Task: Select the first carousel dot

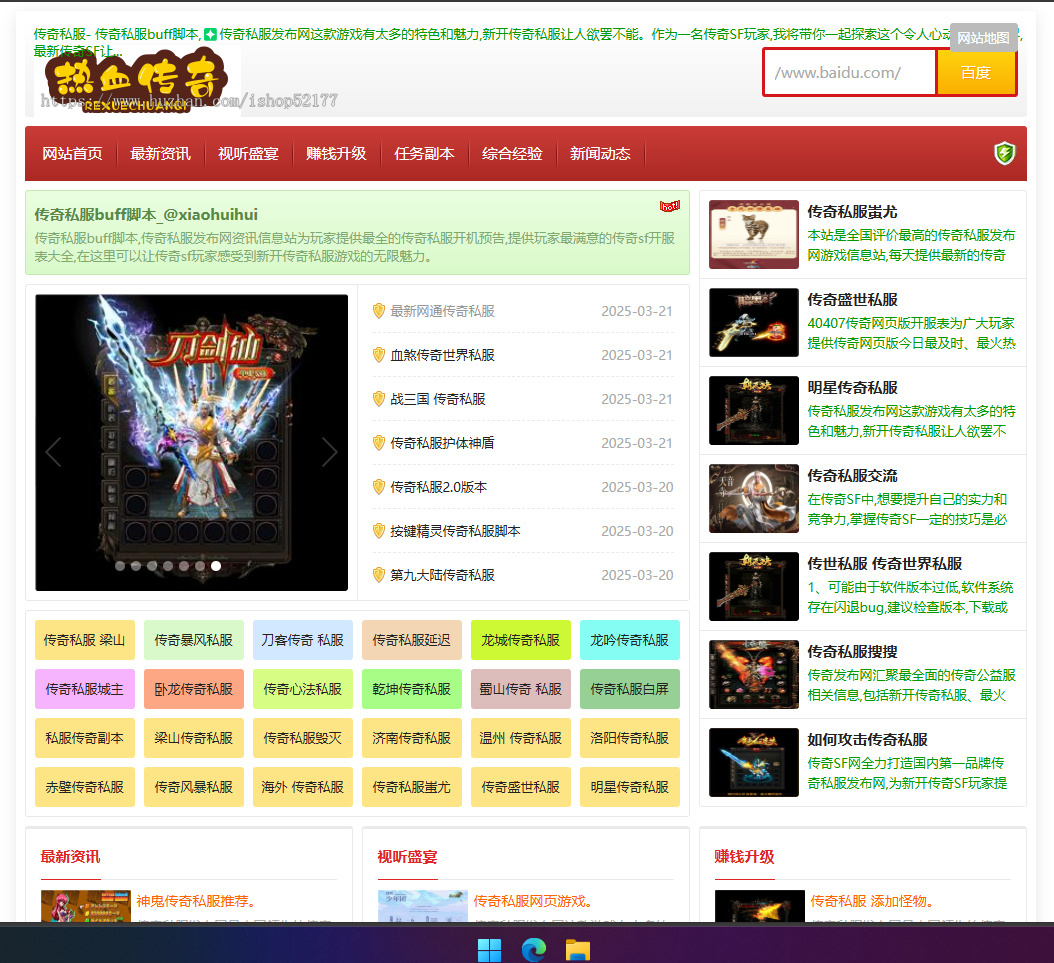Action: coord(120,566)
